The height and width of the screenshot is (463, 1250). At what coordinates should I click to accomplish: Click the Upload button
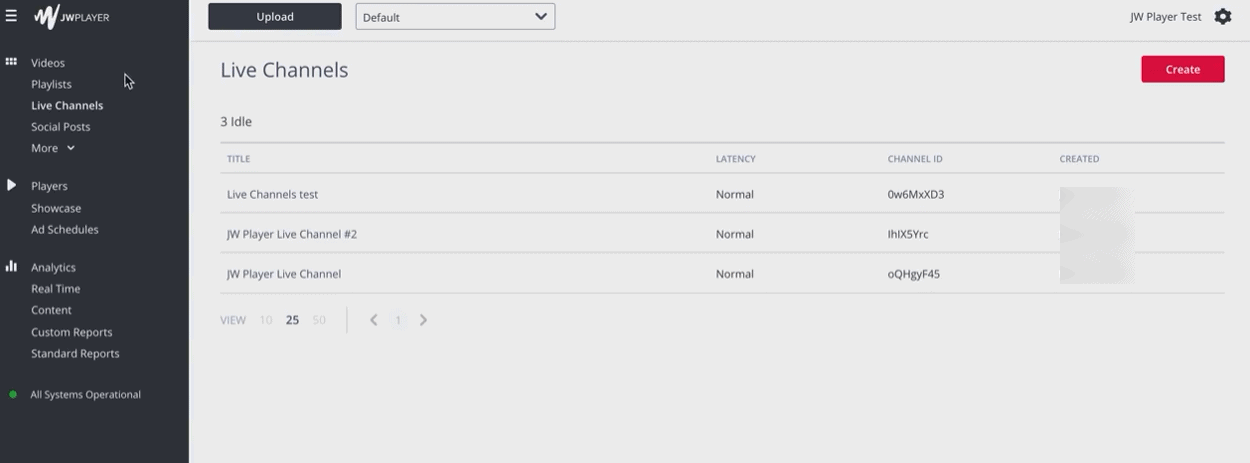275,17
